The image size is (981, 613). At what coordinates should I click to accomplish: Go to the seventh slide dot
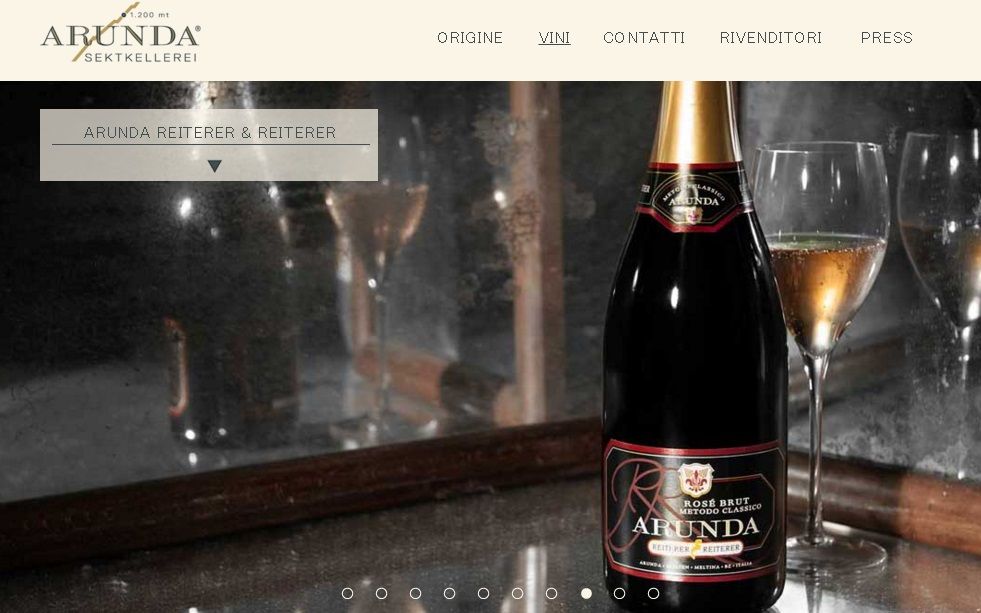pos(551,593)
